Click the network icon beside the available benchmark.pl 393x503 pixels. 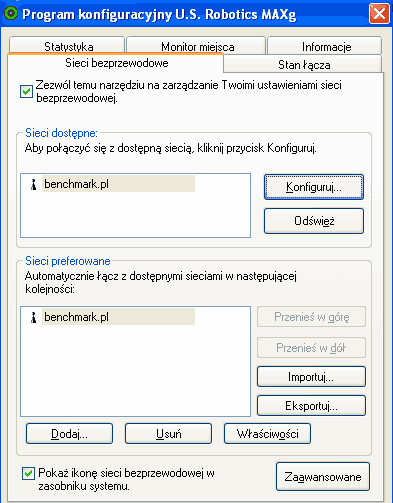(33, 184)
